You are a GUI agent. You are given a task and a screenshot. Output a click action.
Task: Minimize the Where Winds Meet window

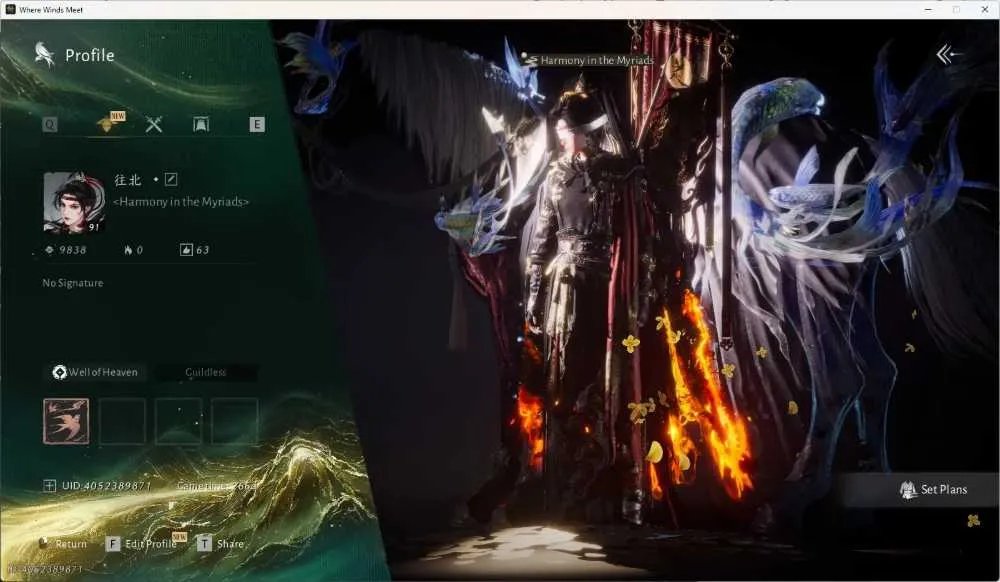click(928, 10)
